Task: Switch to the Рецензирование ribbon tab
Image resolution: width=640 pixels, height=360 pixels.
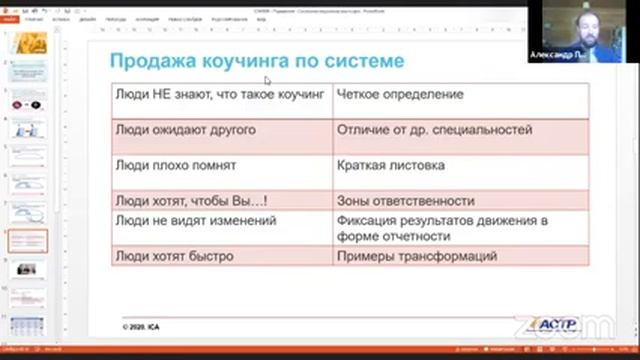Action: click(x=229, y=19)
